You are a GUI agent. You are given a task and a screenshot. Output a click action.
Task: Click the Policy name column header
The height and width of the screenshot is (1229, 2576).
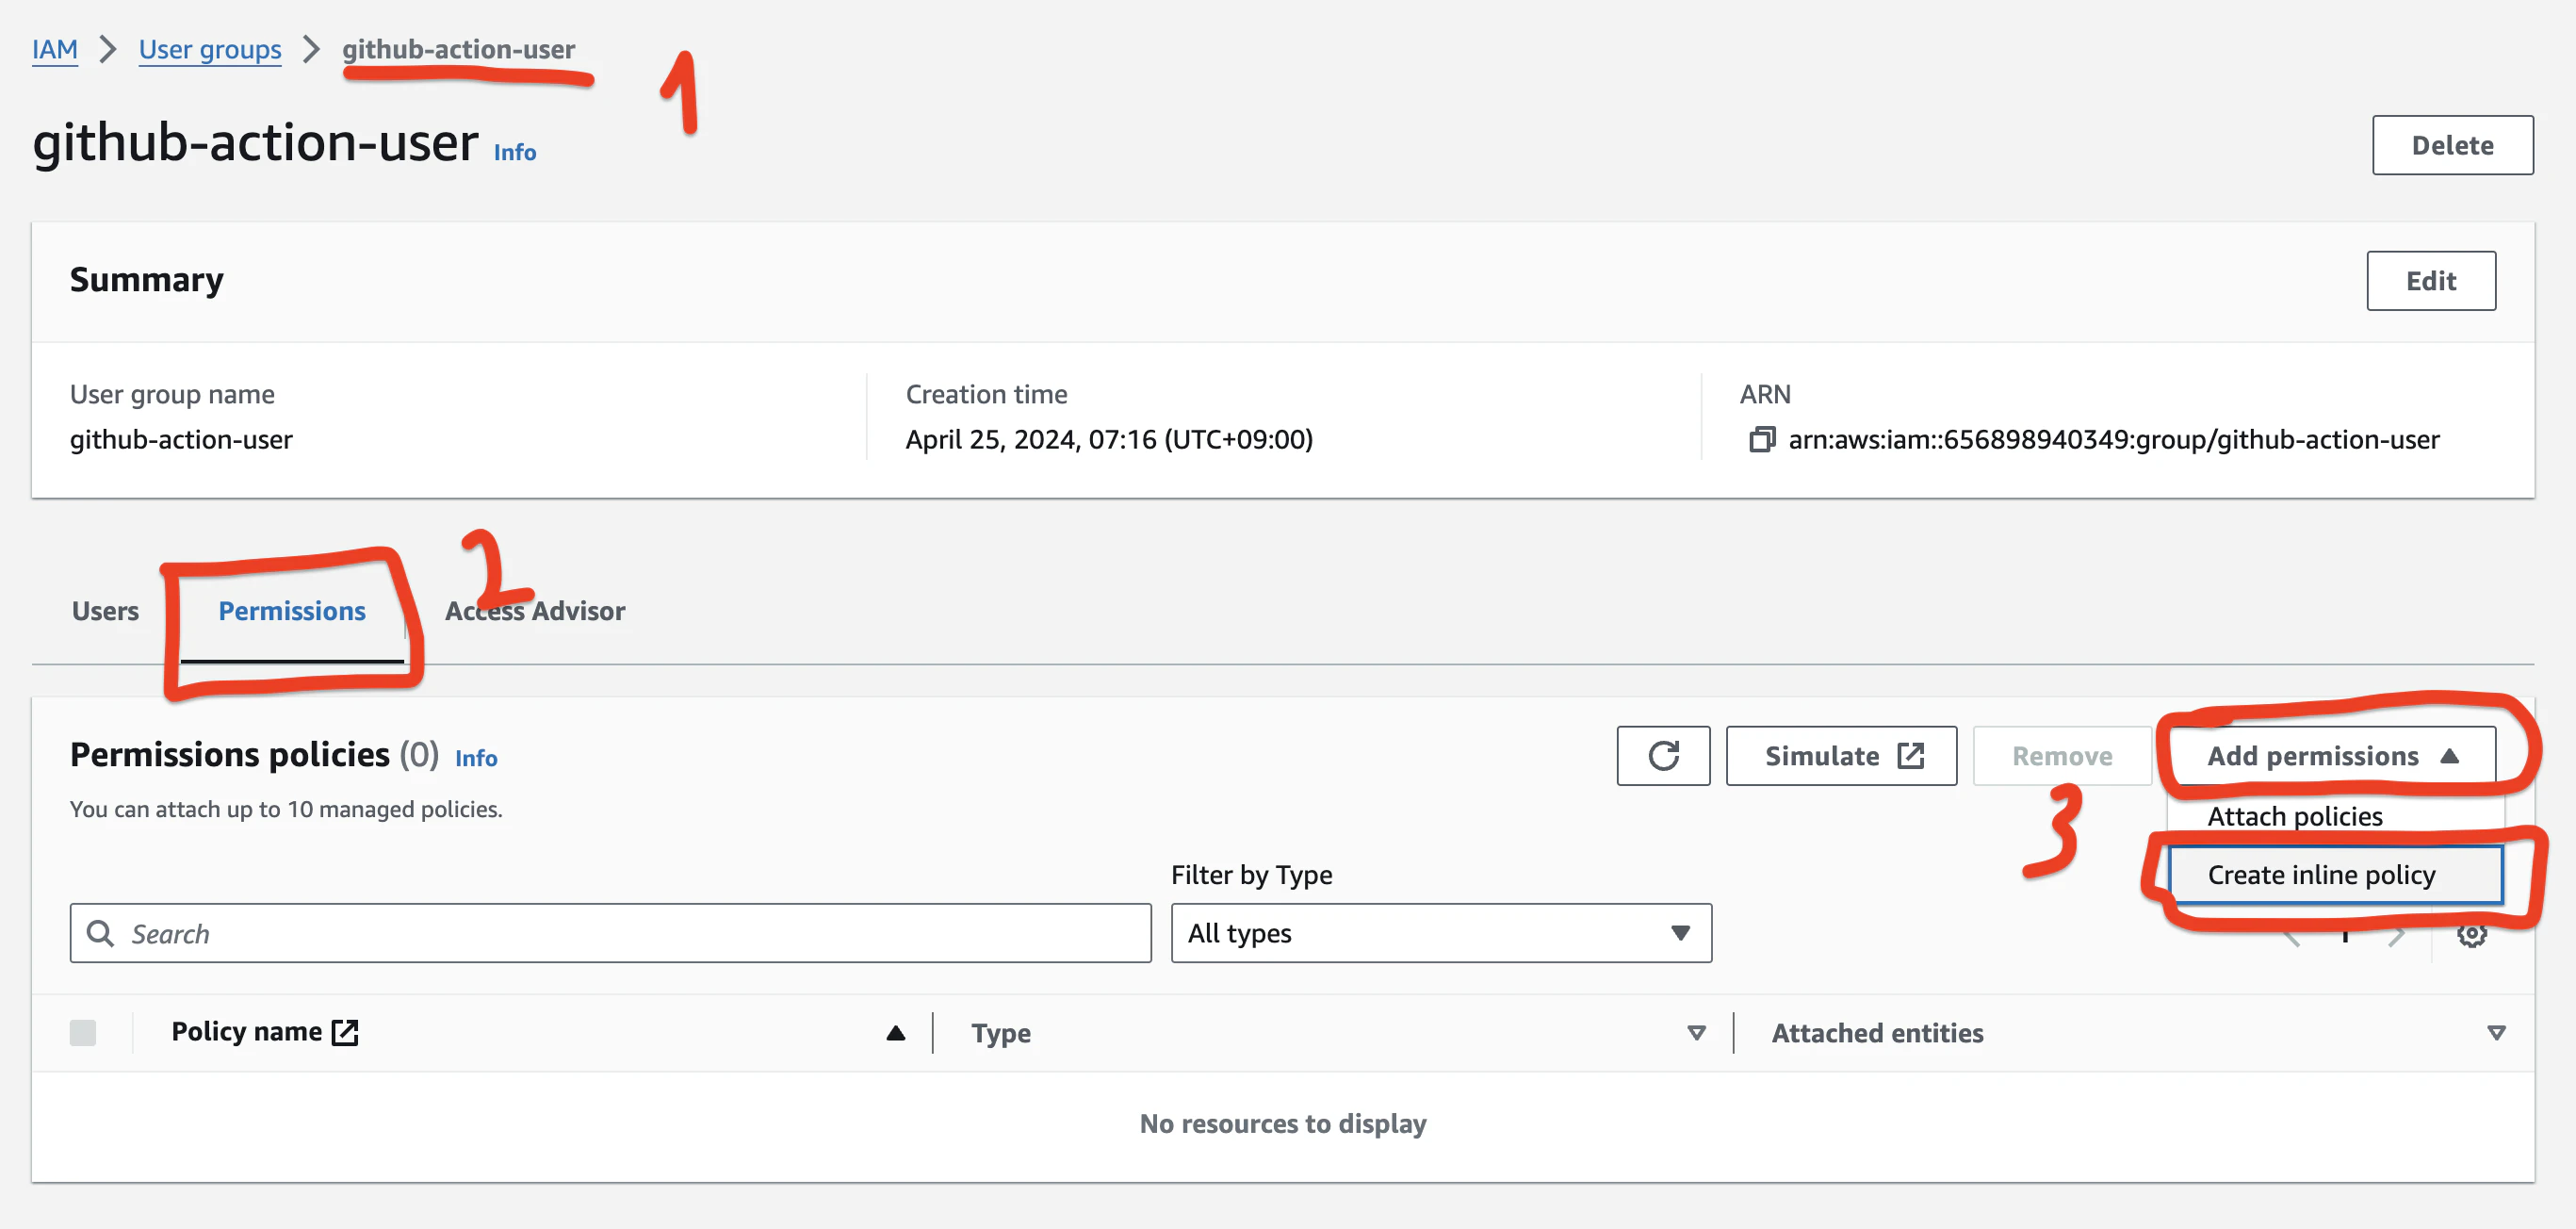click(247, 1032)
